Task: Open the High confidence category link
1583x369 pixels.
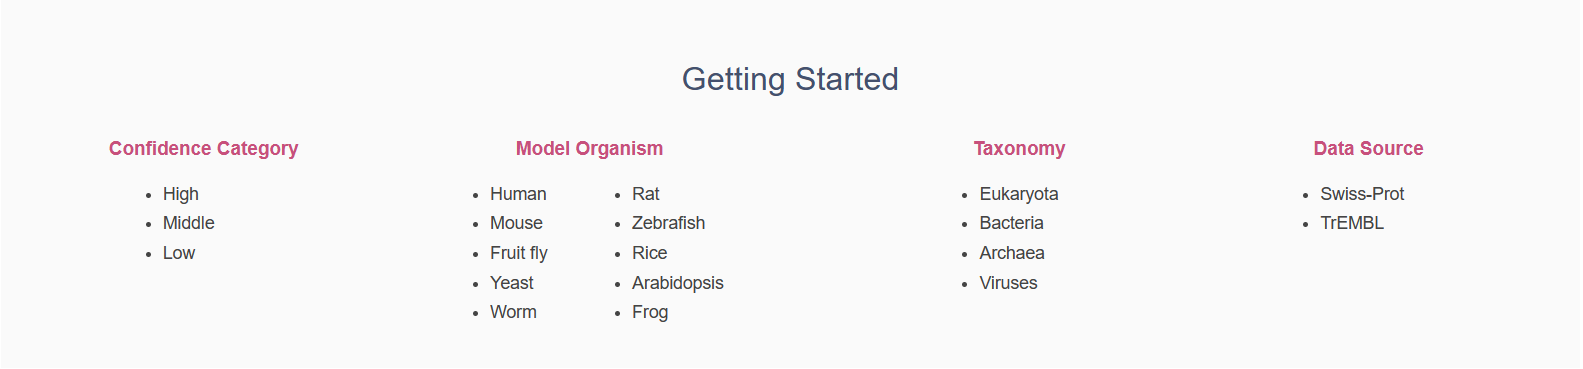Action: pos(181,194)
